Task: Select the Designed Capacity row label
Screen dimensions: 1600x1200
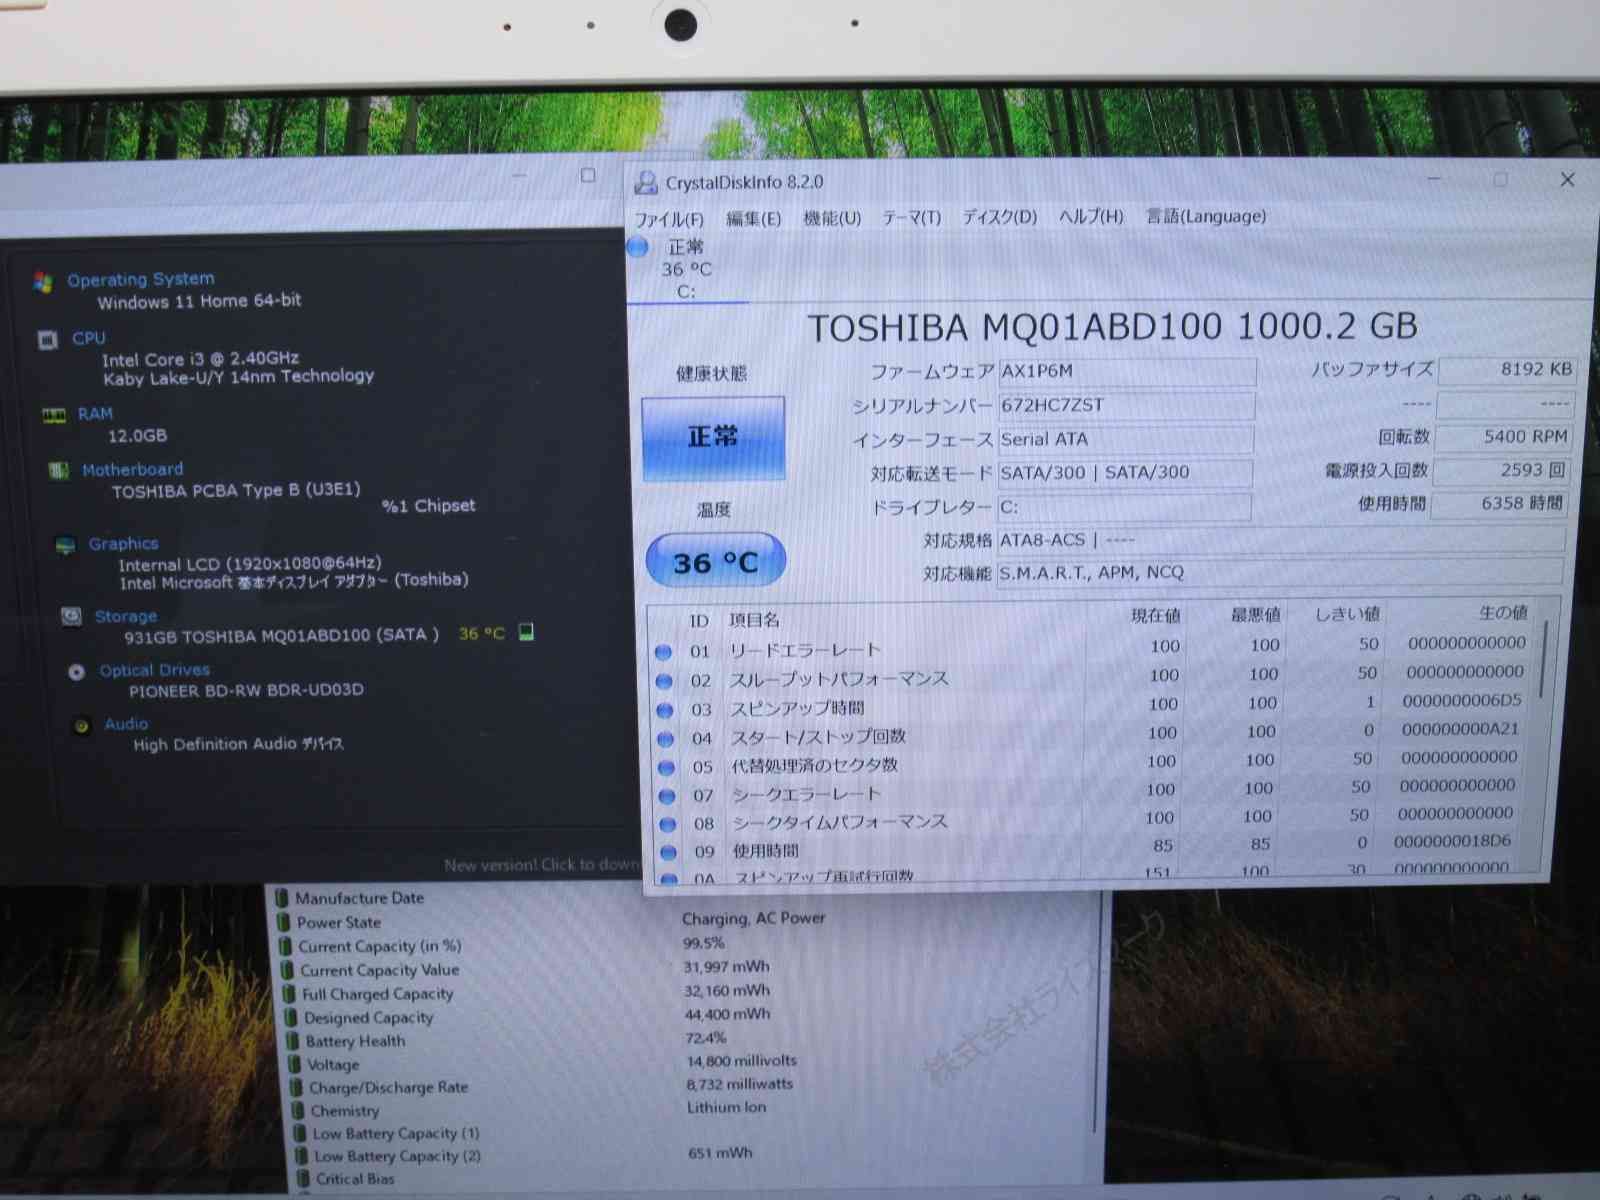Action: pos(369,1018)
